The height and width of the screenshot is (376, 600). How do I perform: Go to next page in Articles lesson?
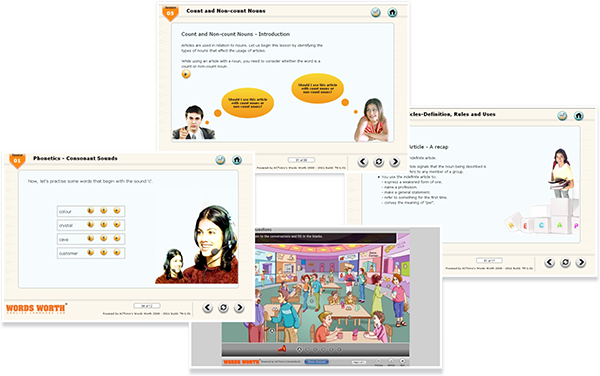coord(581,262)
